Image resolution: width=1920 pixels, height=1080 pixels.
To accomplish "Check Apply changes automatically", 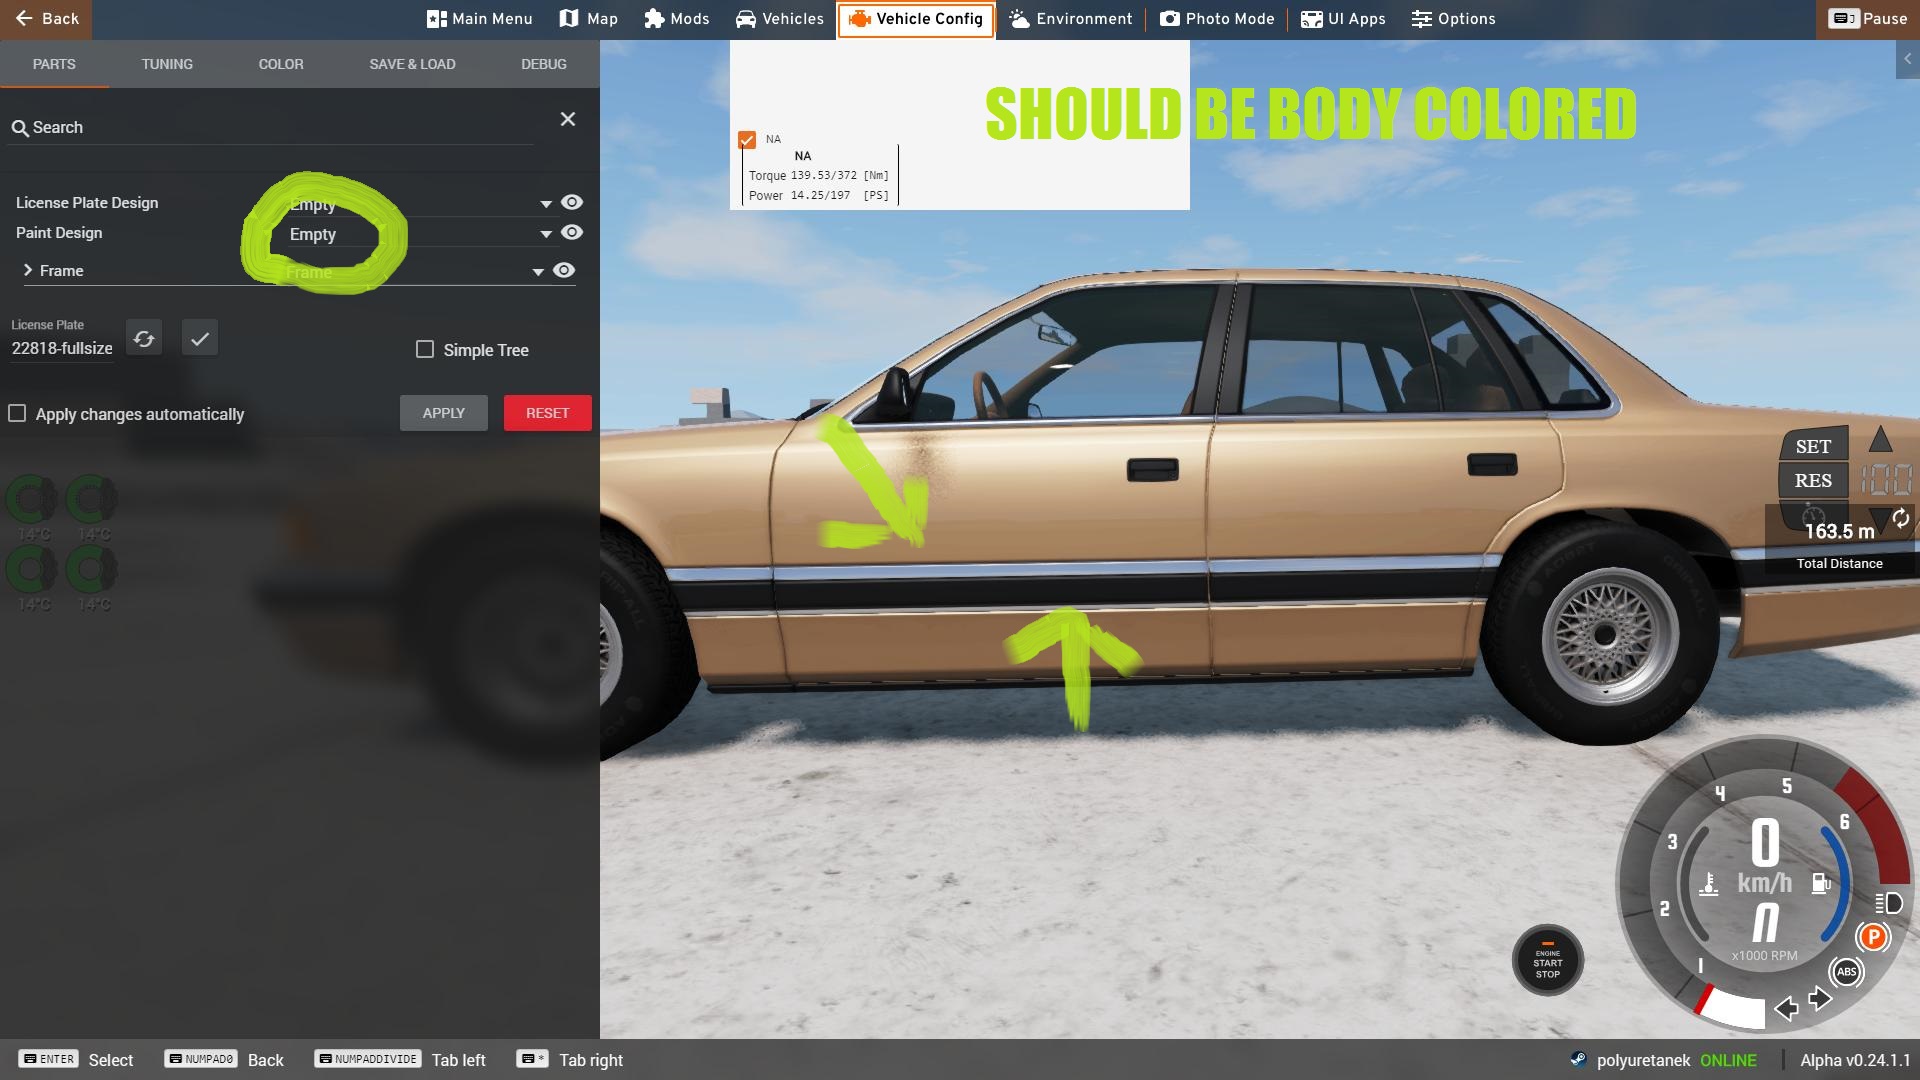I will coord(17,414).
